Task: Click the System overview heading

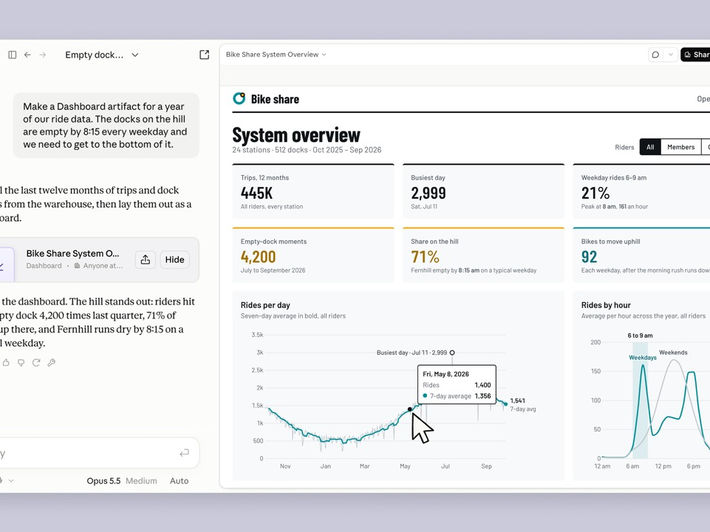Action: pyautogui.click(x=296, y=135)
